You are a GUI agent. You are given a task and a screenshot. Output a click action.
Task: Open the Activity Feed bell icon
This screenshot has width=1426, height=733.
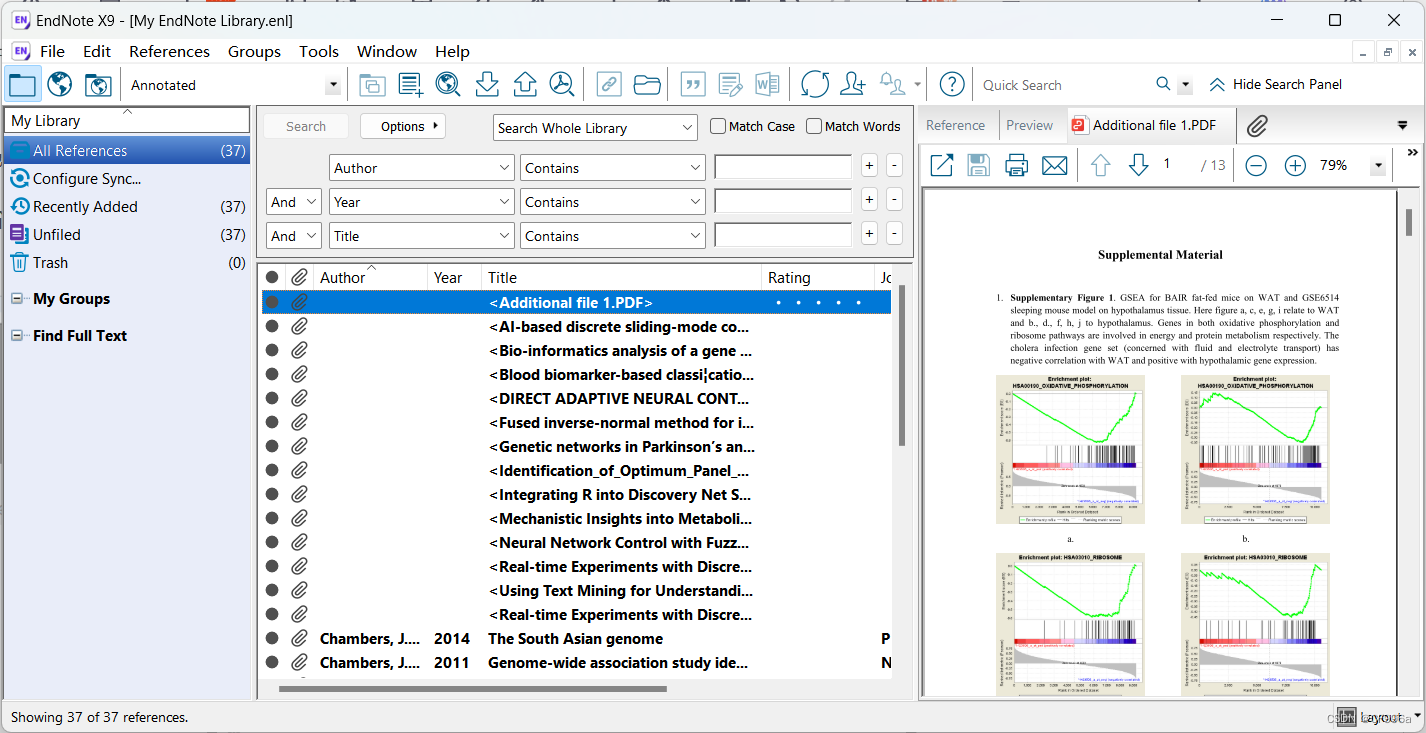(892, 85)
